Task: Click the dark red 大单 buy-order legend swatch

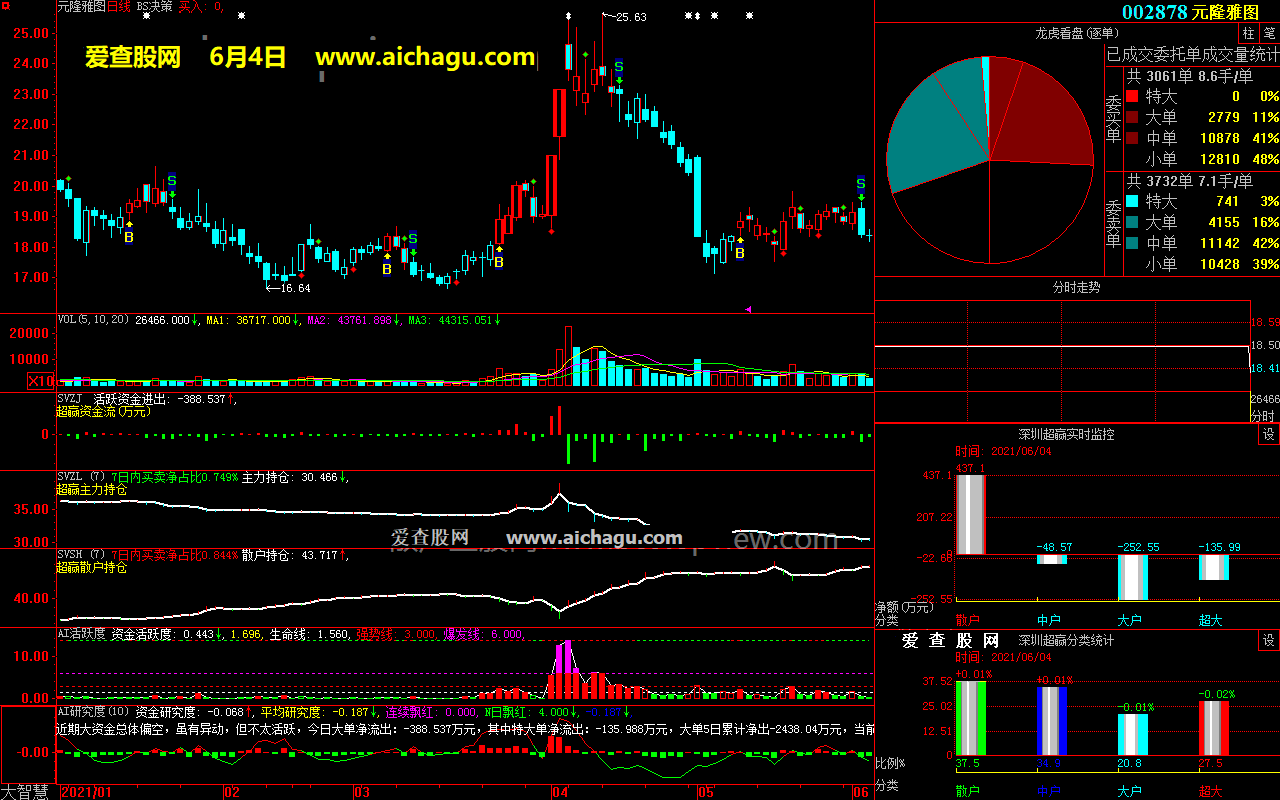Action: click(x=1132, y=118)
